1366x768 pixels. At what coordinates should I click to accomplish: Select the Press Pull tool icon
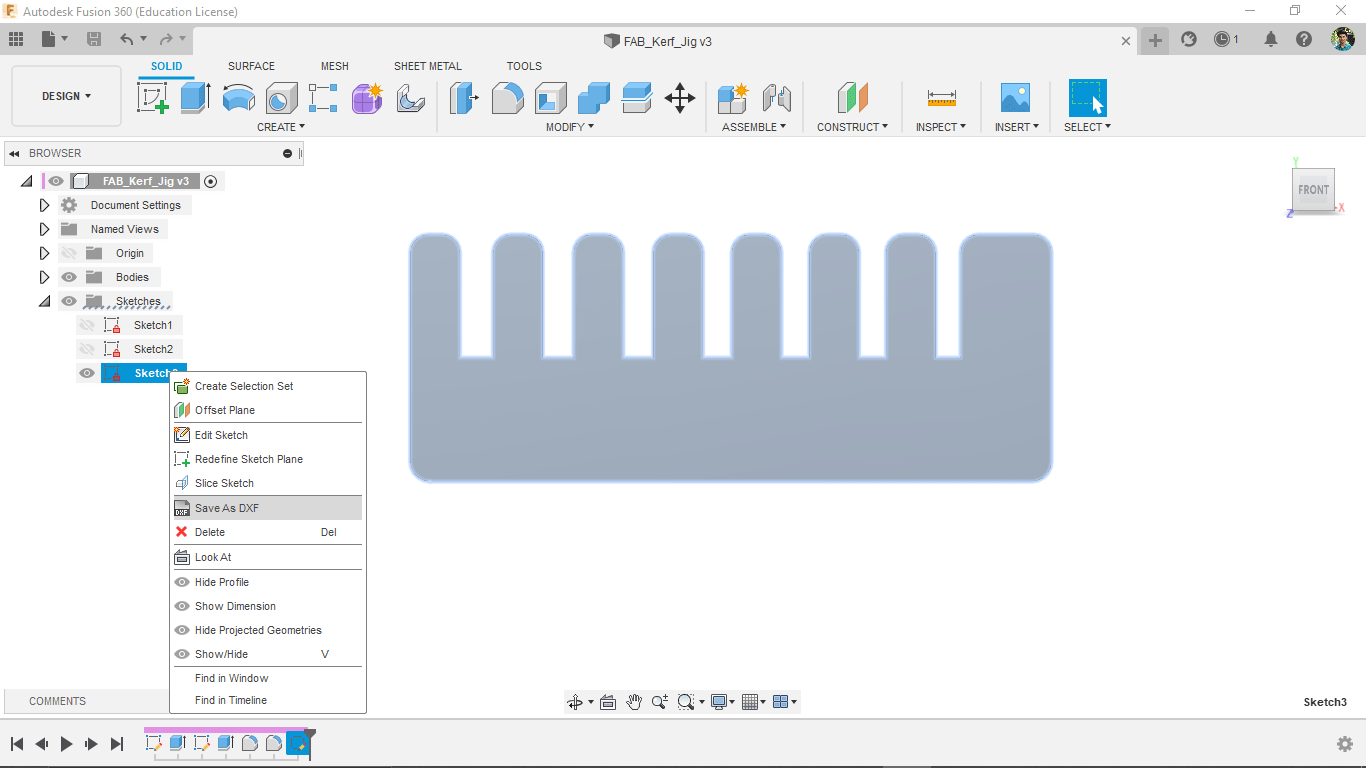[x=464, y=98]
